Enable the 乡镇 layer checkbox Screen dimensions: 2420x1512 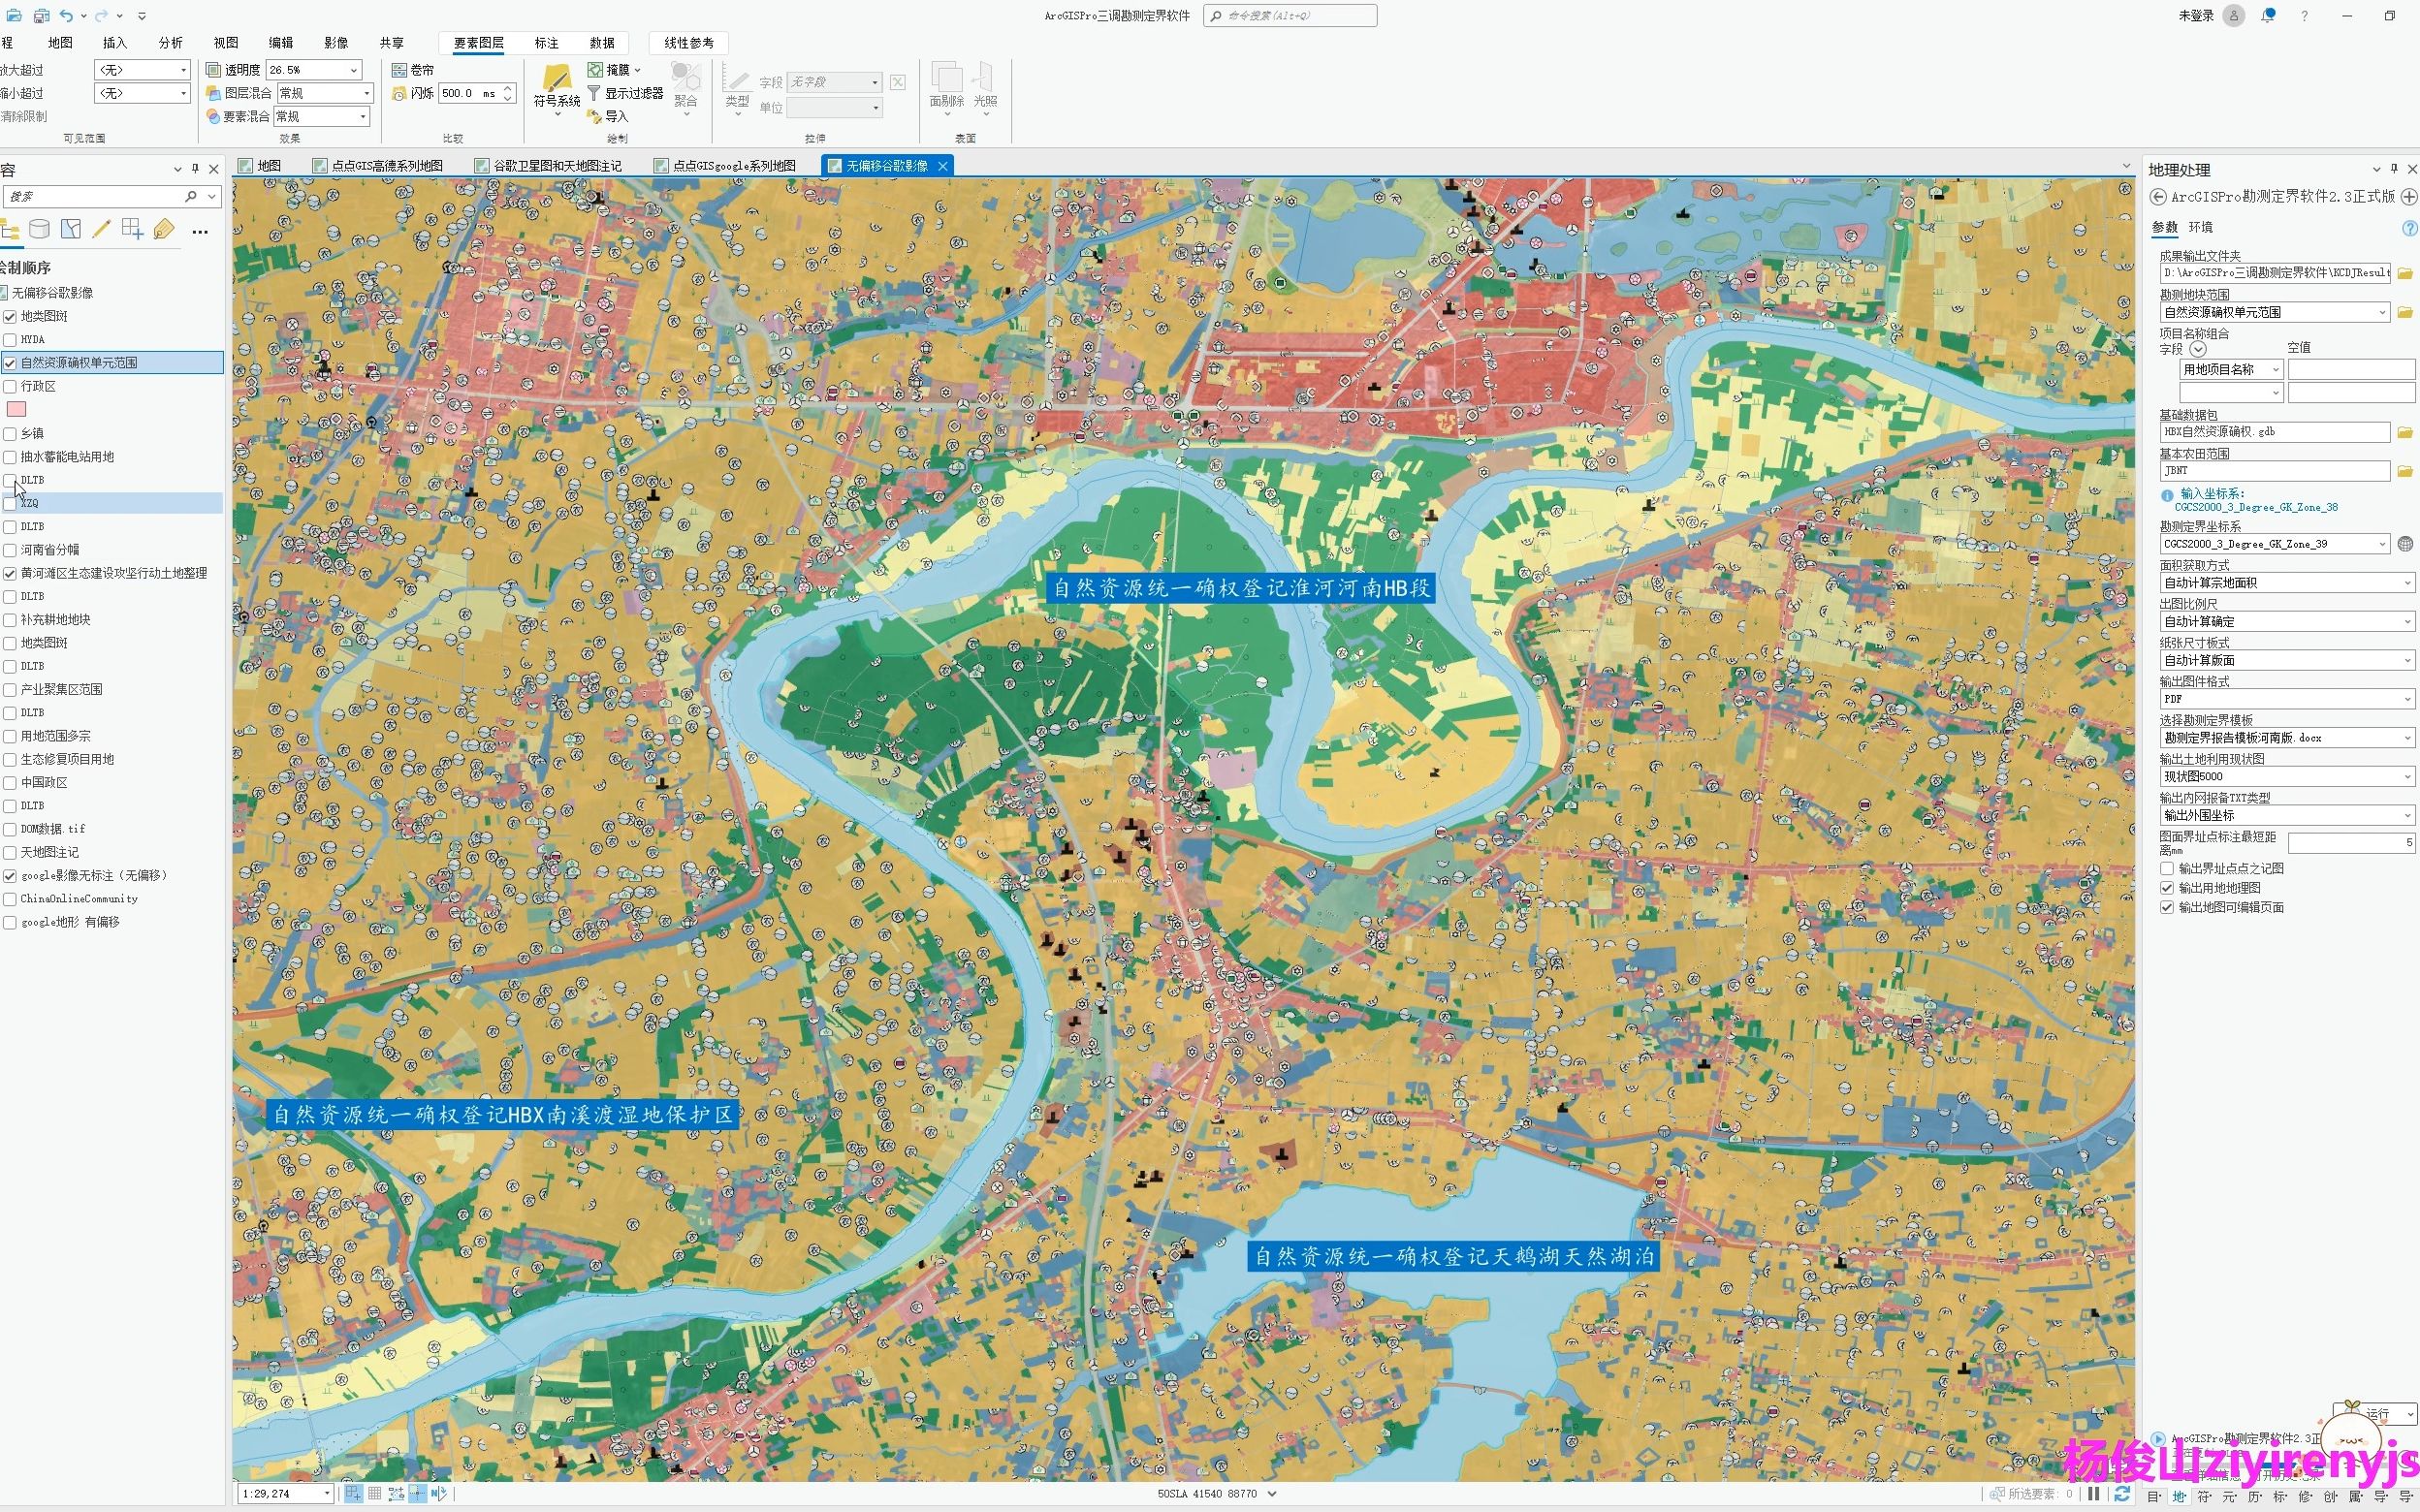pyautogui.click(x=10, y=433)
